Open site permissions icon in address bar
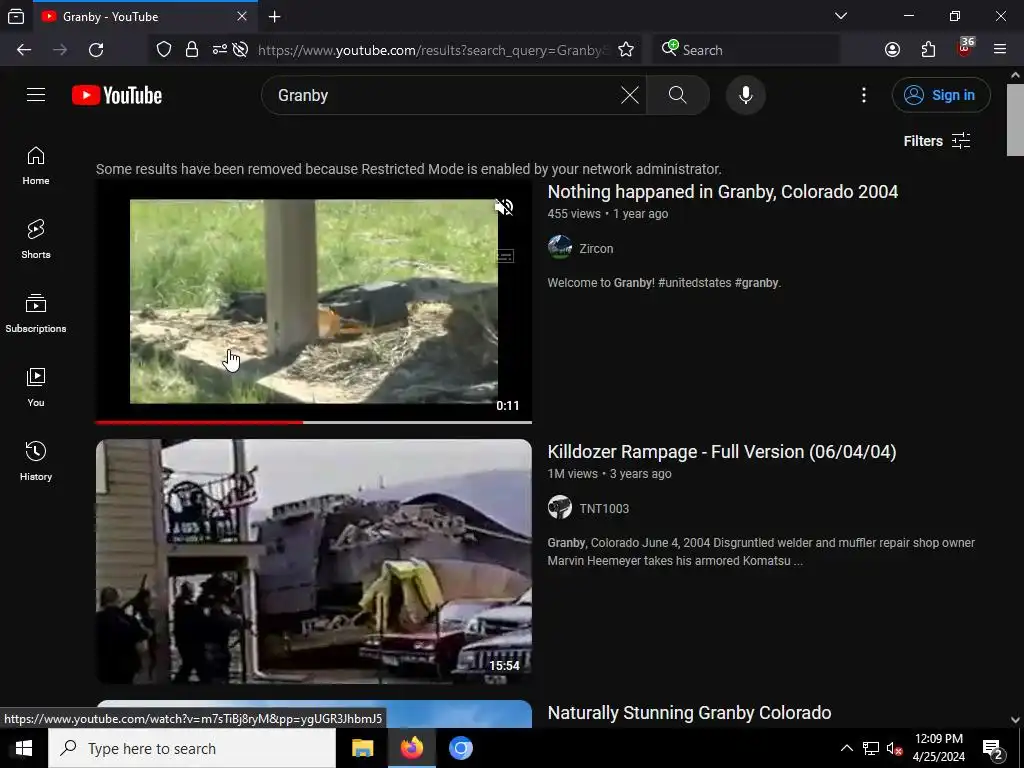This screenshot has width=1024, height=768. point(219,50)
